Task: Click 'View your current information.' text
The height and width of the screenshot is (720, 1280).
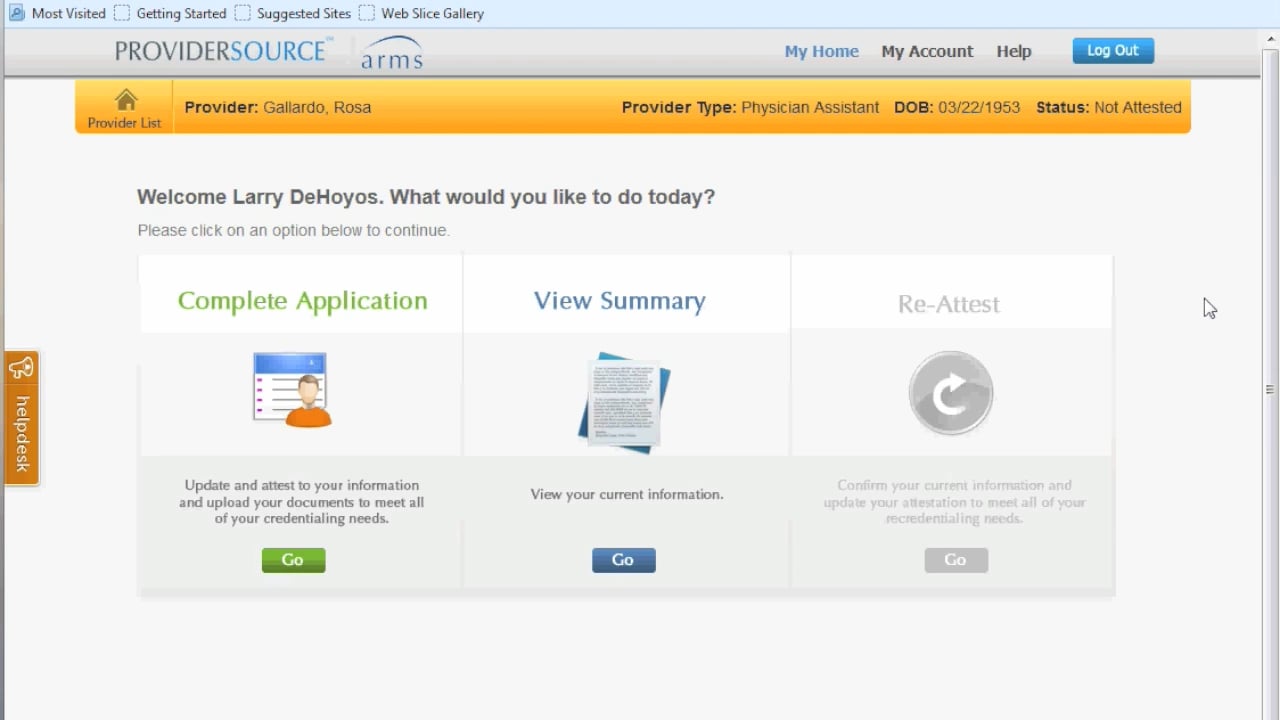Action: point(627,494)
